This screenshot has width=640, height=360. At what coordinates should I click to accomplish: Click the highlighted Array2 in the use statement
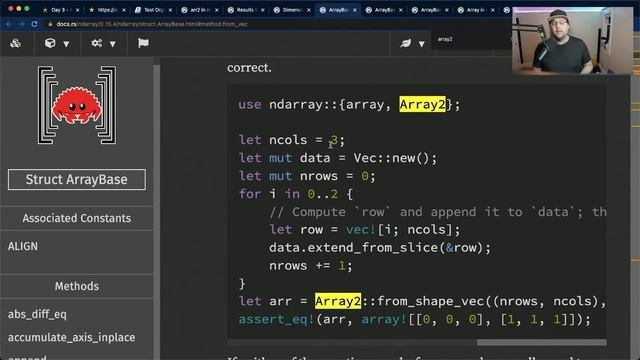pos(422,104)
